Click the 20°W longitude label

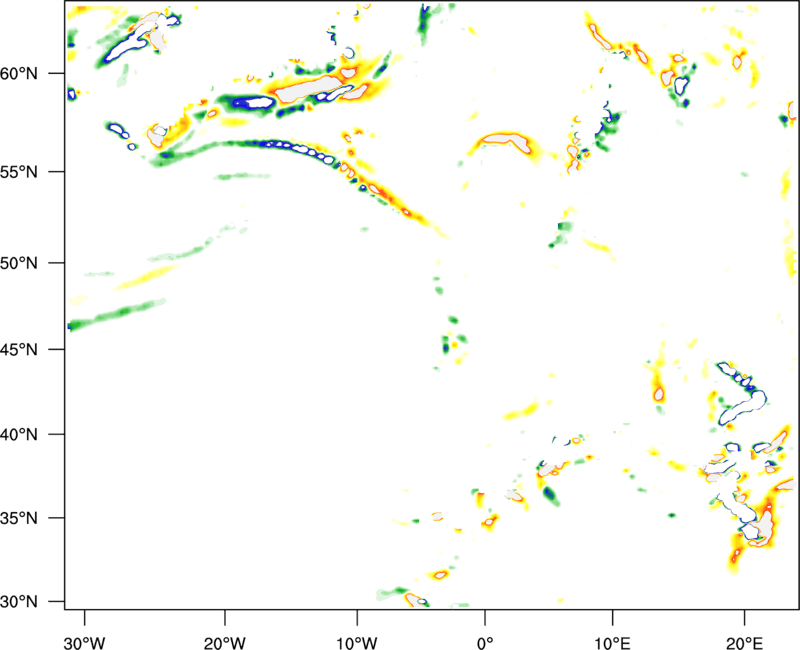(224, 643)
